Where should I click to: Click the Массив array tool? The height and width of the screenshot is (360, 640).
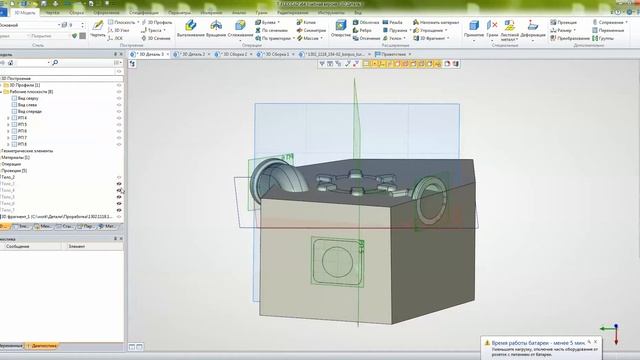click(x=308, y=38)
